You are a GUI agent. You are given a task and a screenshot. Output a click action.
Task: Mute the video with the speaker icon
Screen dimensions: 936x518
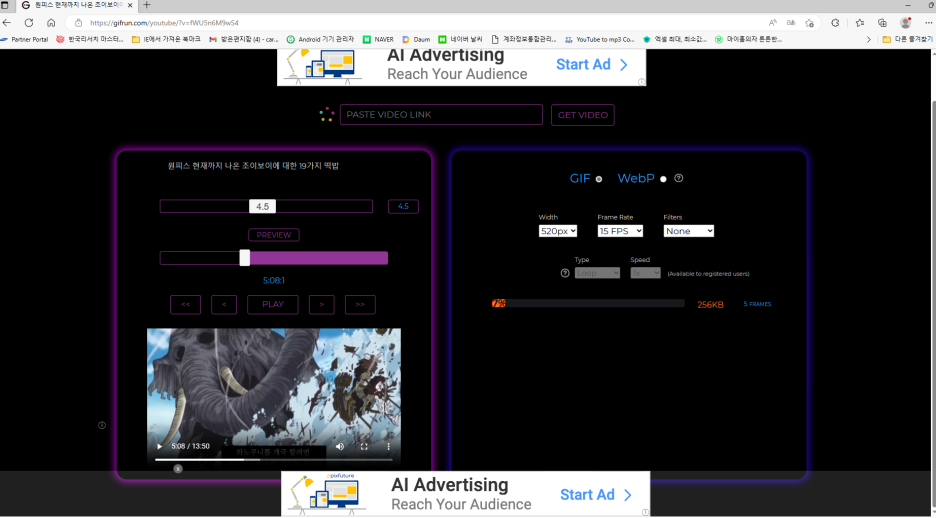pyautogui.click(x=340, y=446)
